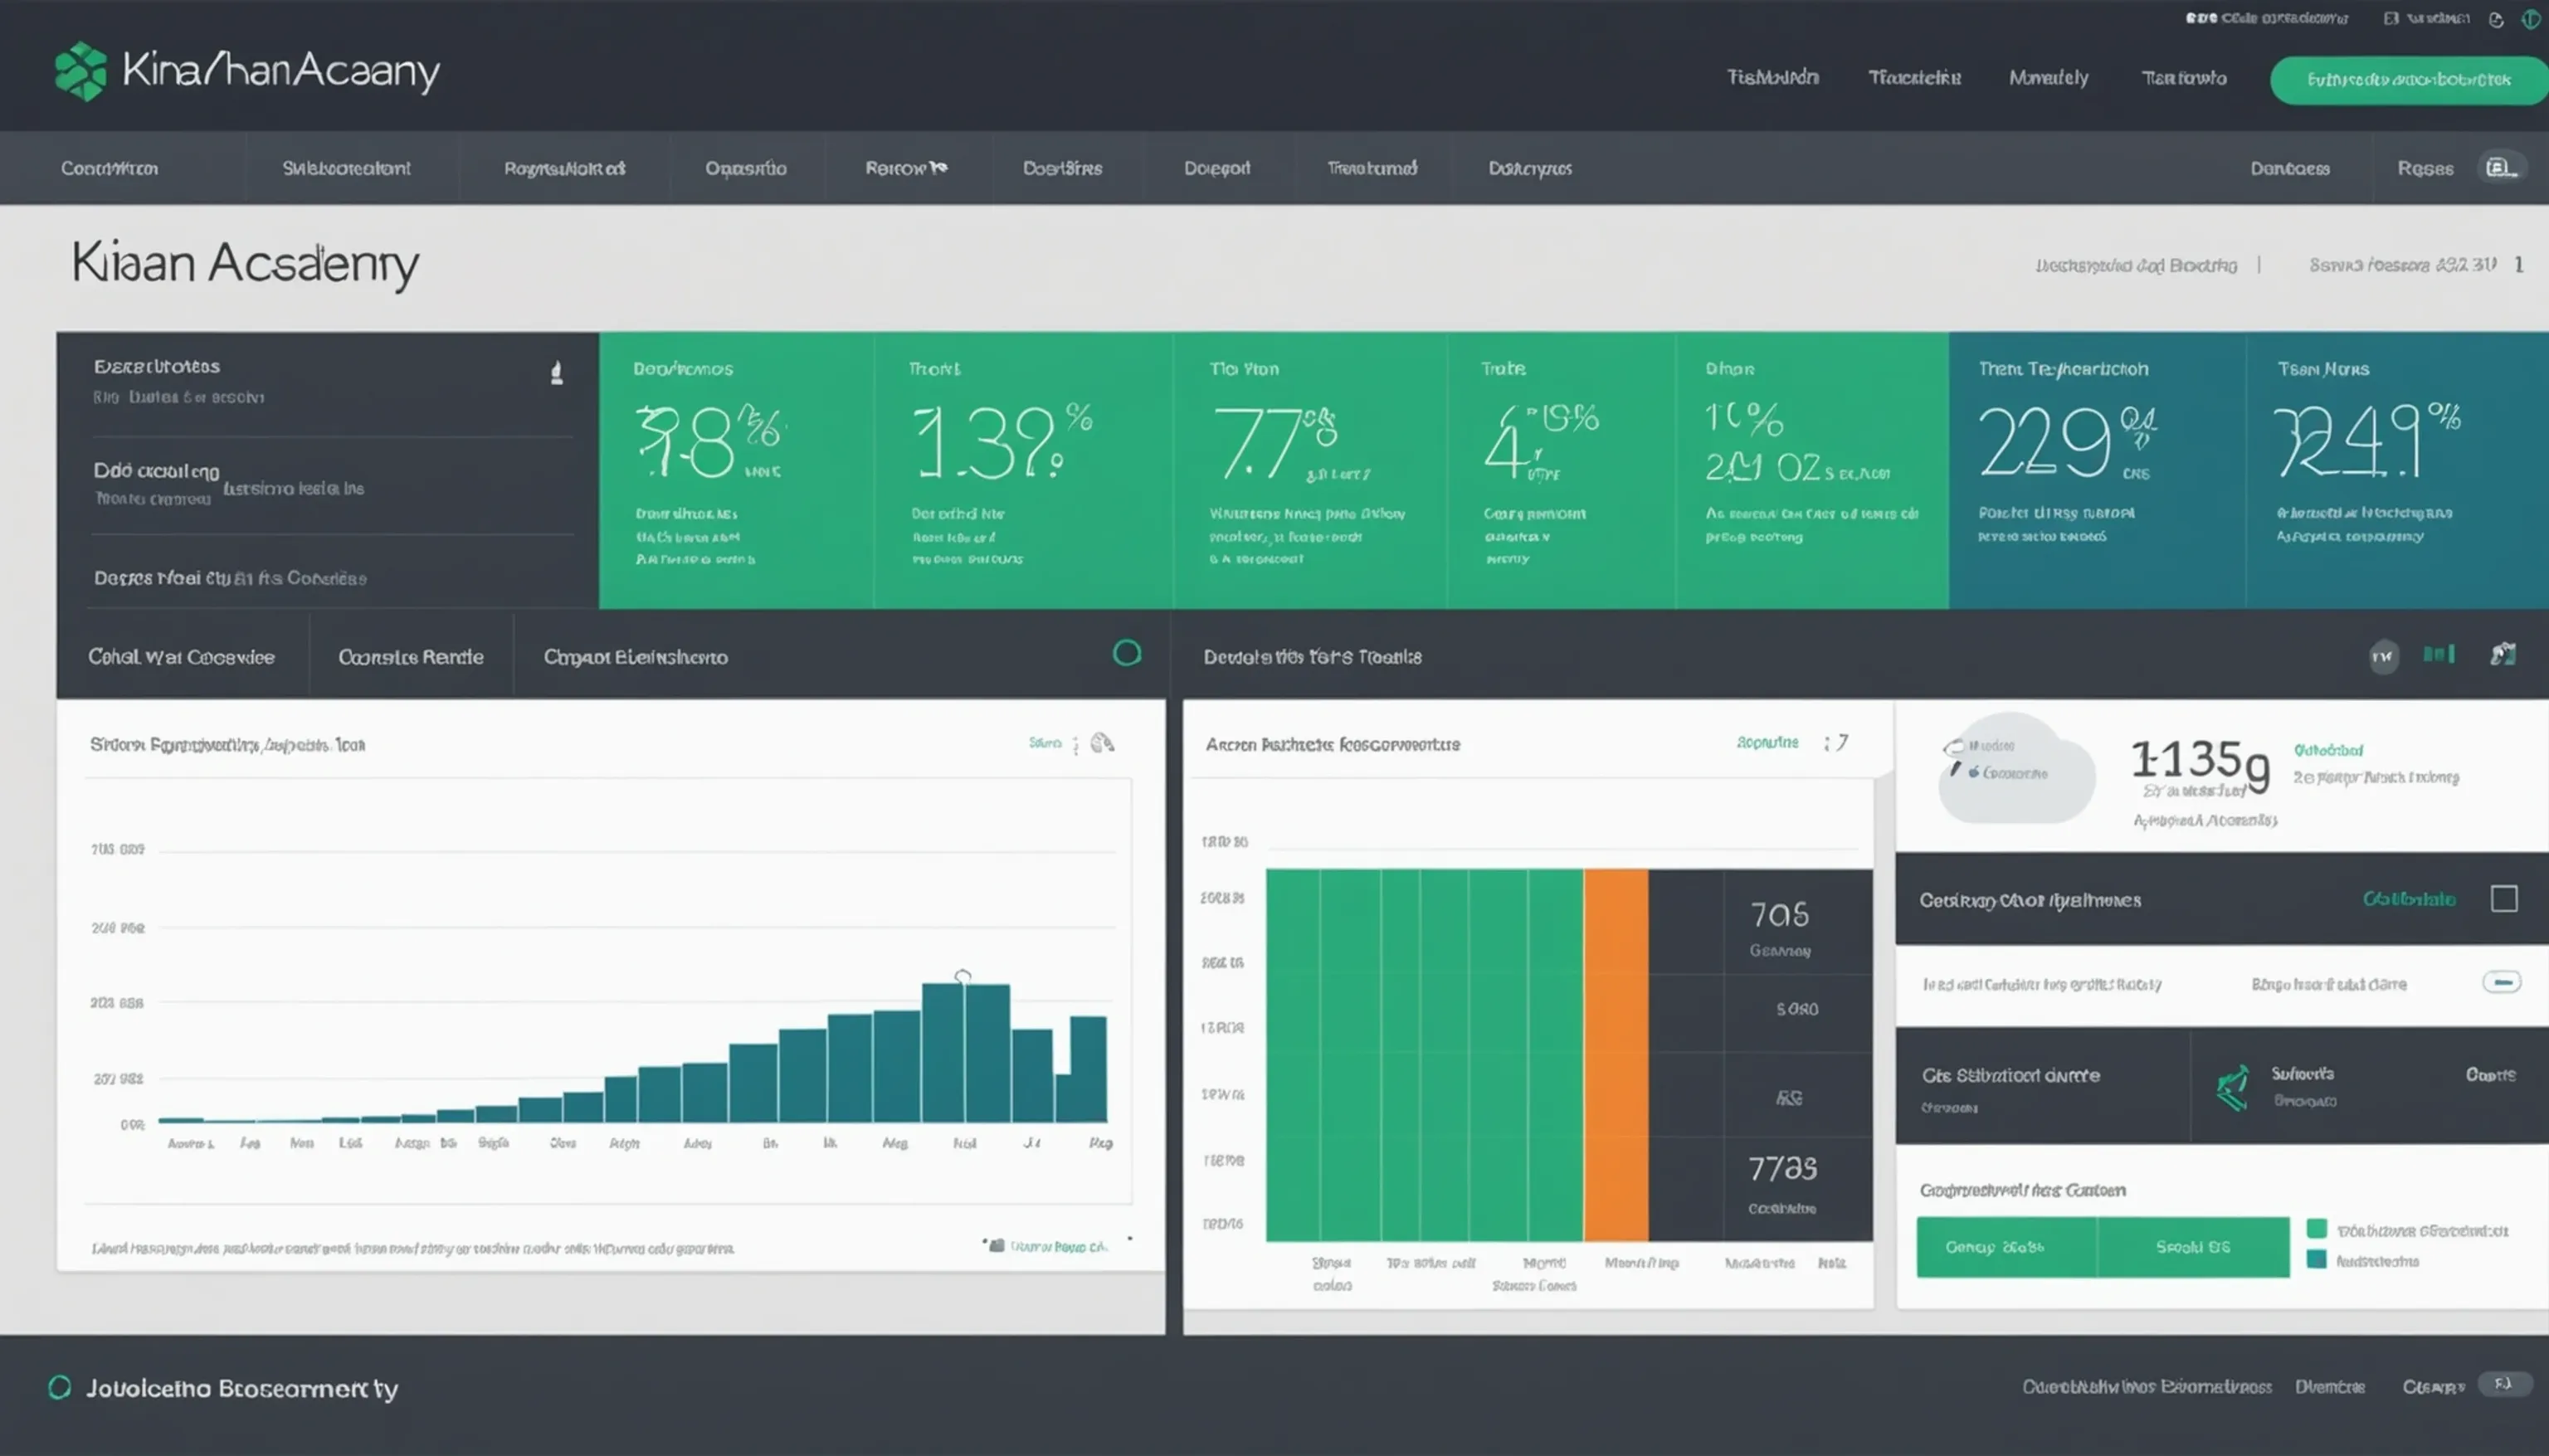This screenshot has width=2549, height=1456.
Task: Click the clock-like circle icon in top utility bar
Action: tap(2496, 19)
